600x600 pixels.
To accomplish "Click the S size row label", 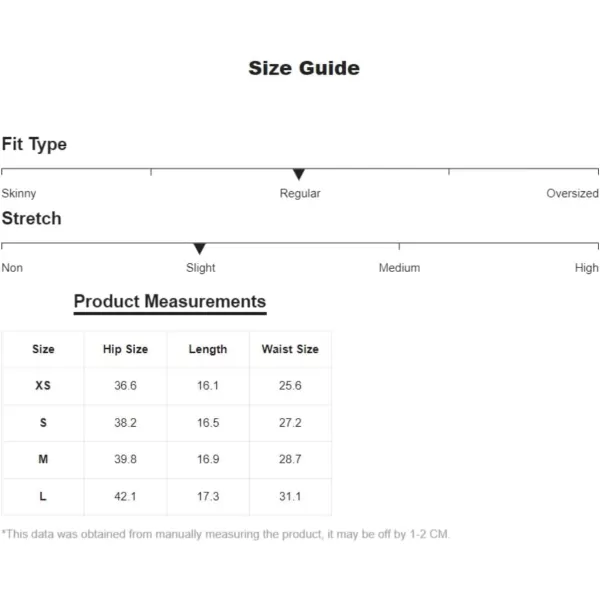I will (43, 422).
